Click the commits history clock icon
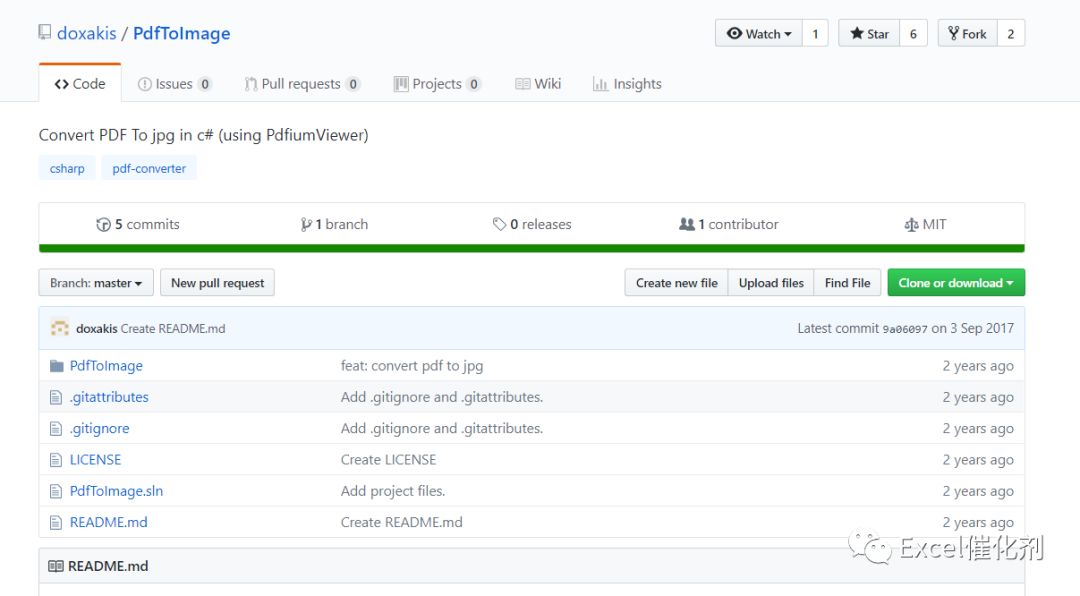 tap(103, 225)
